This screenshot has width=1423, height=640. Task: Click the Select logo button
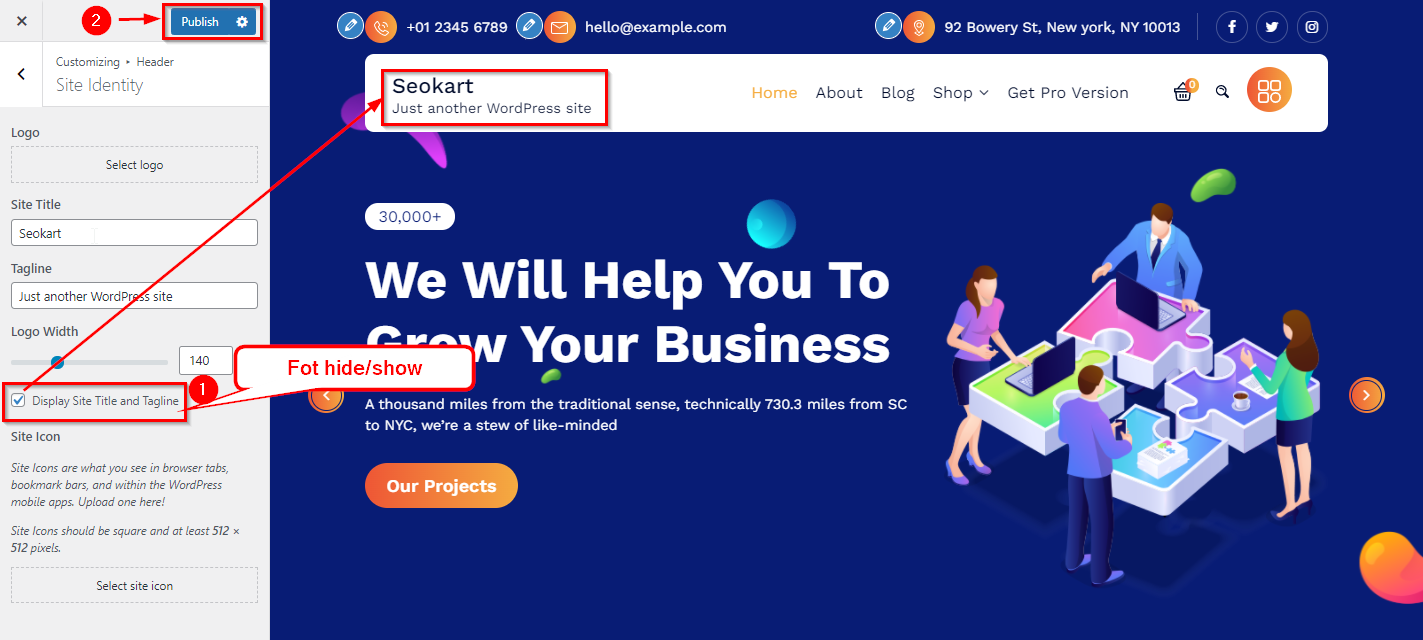[134, 165]
